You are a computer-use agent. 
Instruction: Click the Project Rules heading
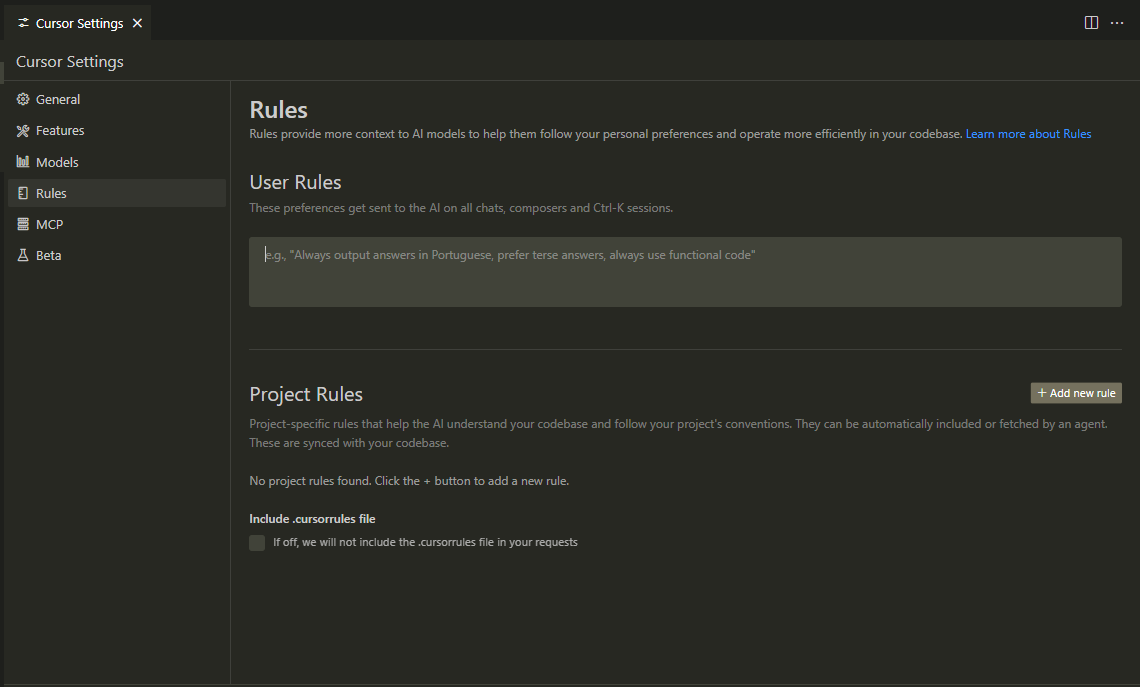click(306, 394)
